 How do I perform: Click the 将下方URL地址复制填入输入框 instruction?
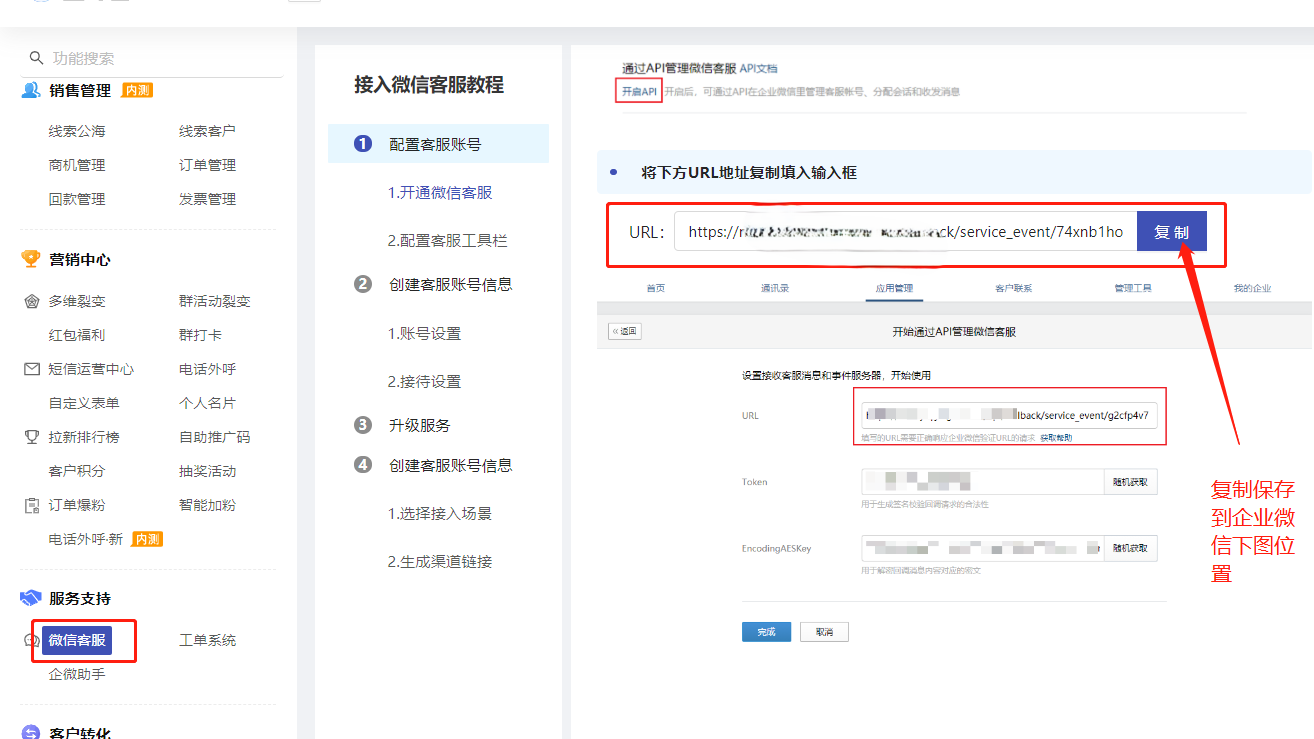(749, 172)
